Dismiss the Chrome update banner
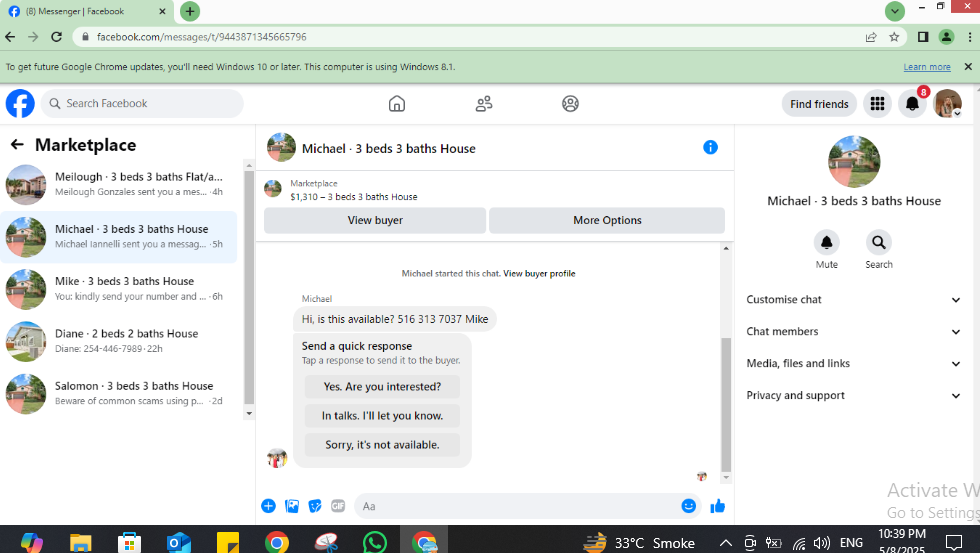 tap(968, 66)
